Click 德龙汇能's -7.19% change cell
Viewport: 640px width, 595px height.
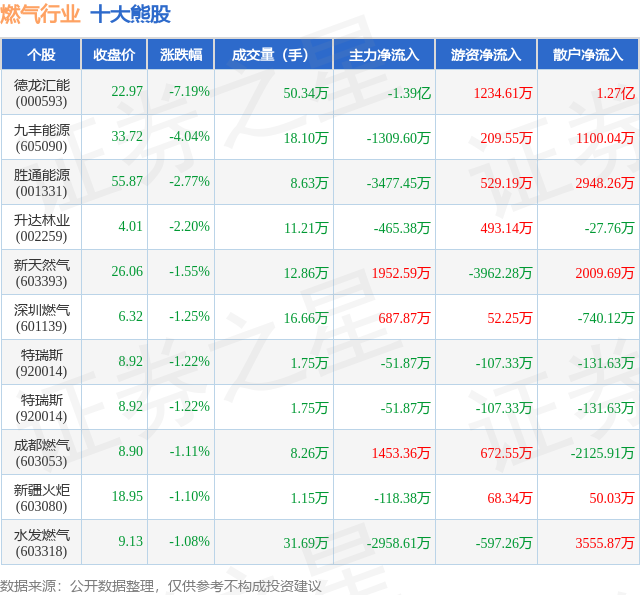pyautogui.click(x=189, y=91)
